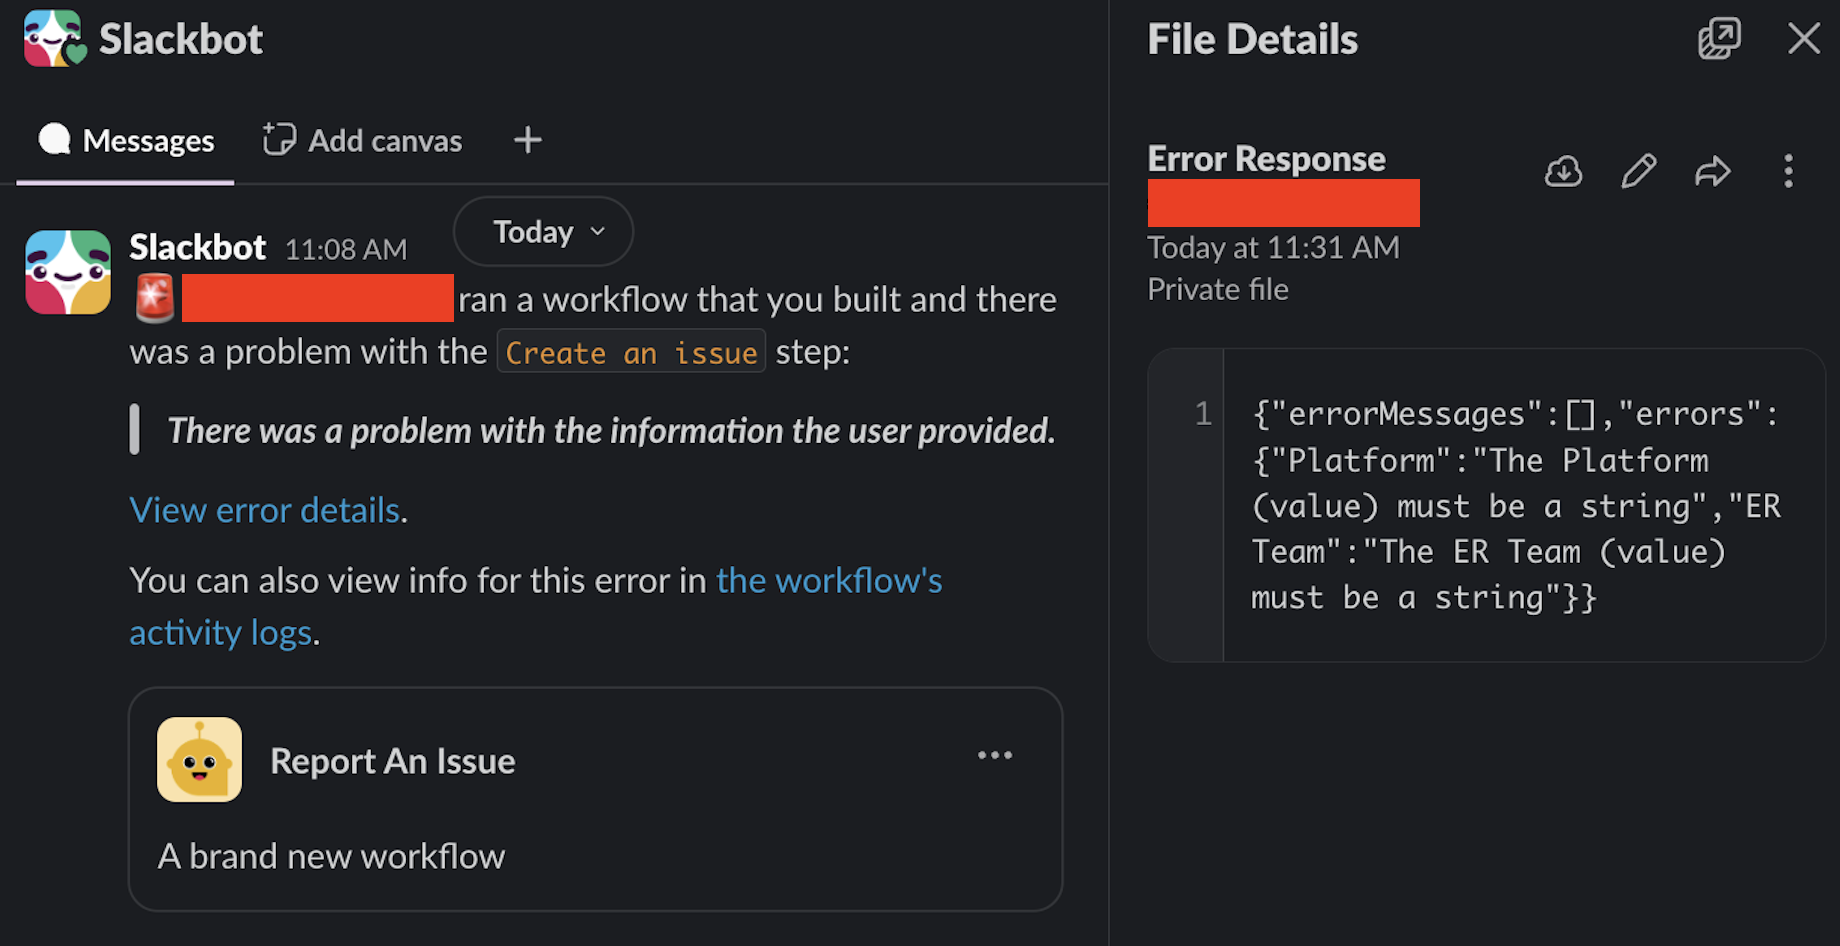Open the file's three-dot overflow menu
1840x946 pixels.
click(1789, 172)
